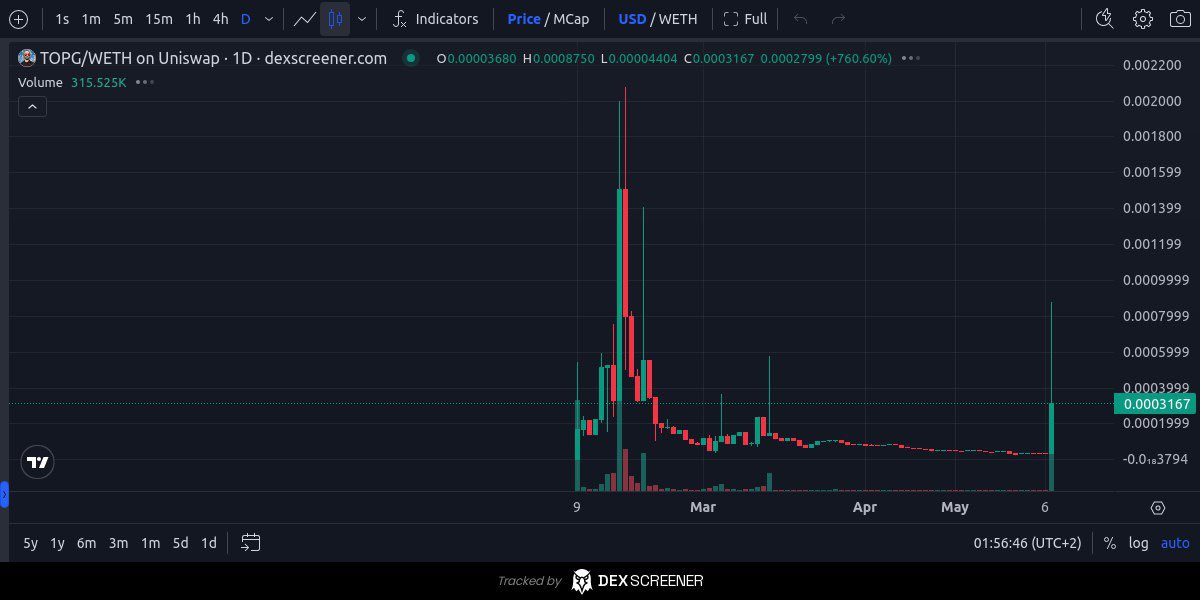Open chart settings gear
Viewport: 1200px width, 600px height.
pyautogui.click(x=1143, y=19)
